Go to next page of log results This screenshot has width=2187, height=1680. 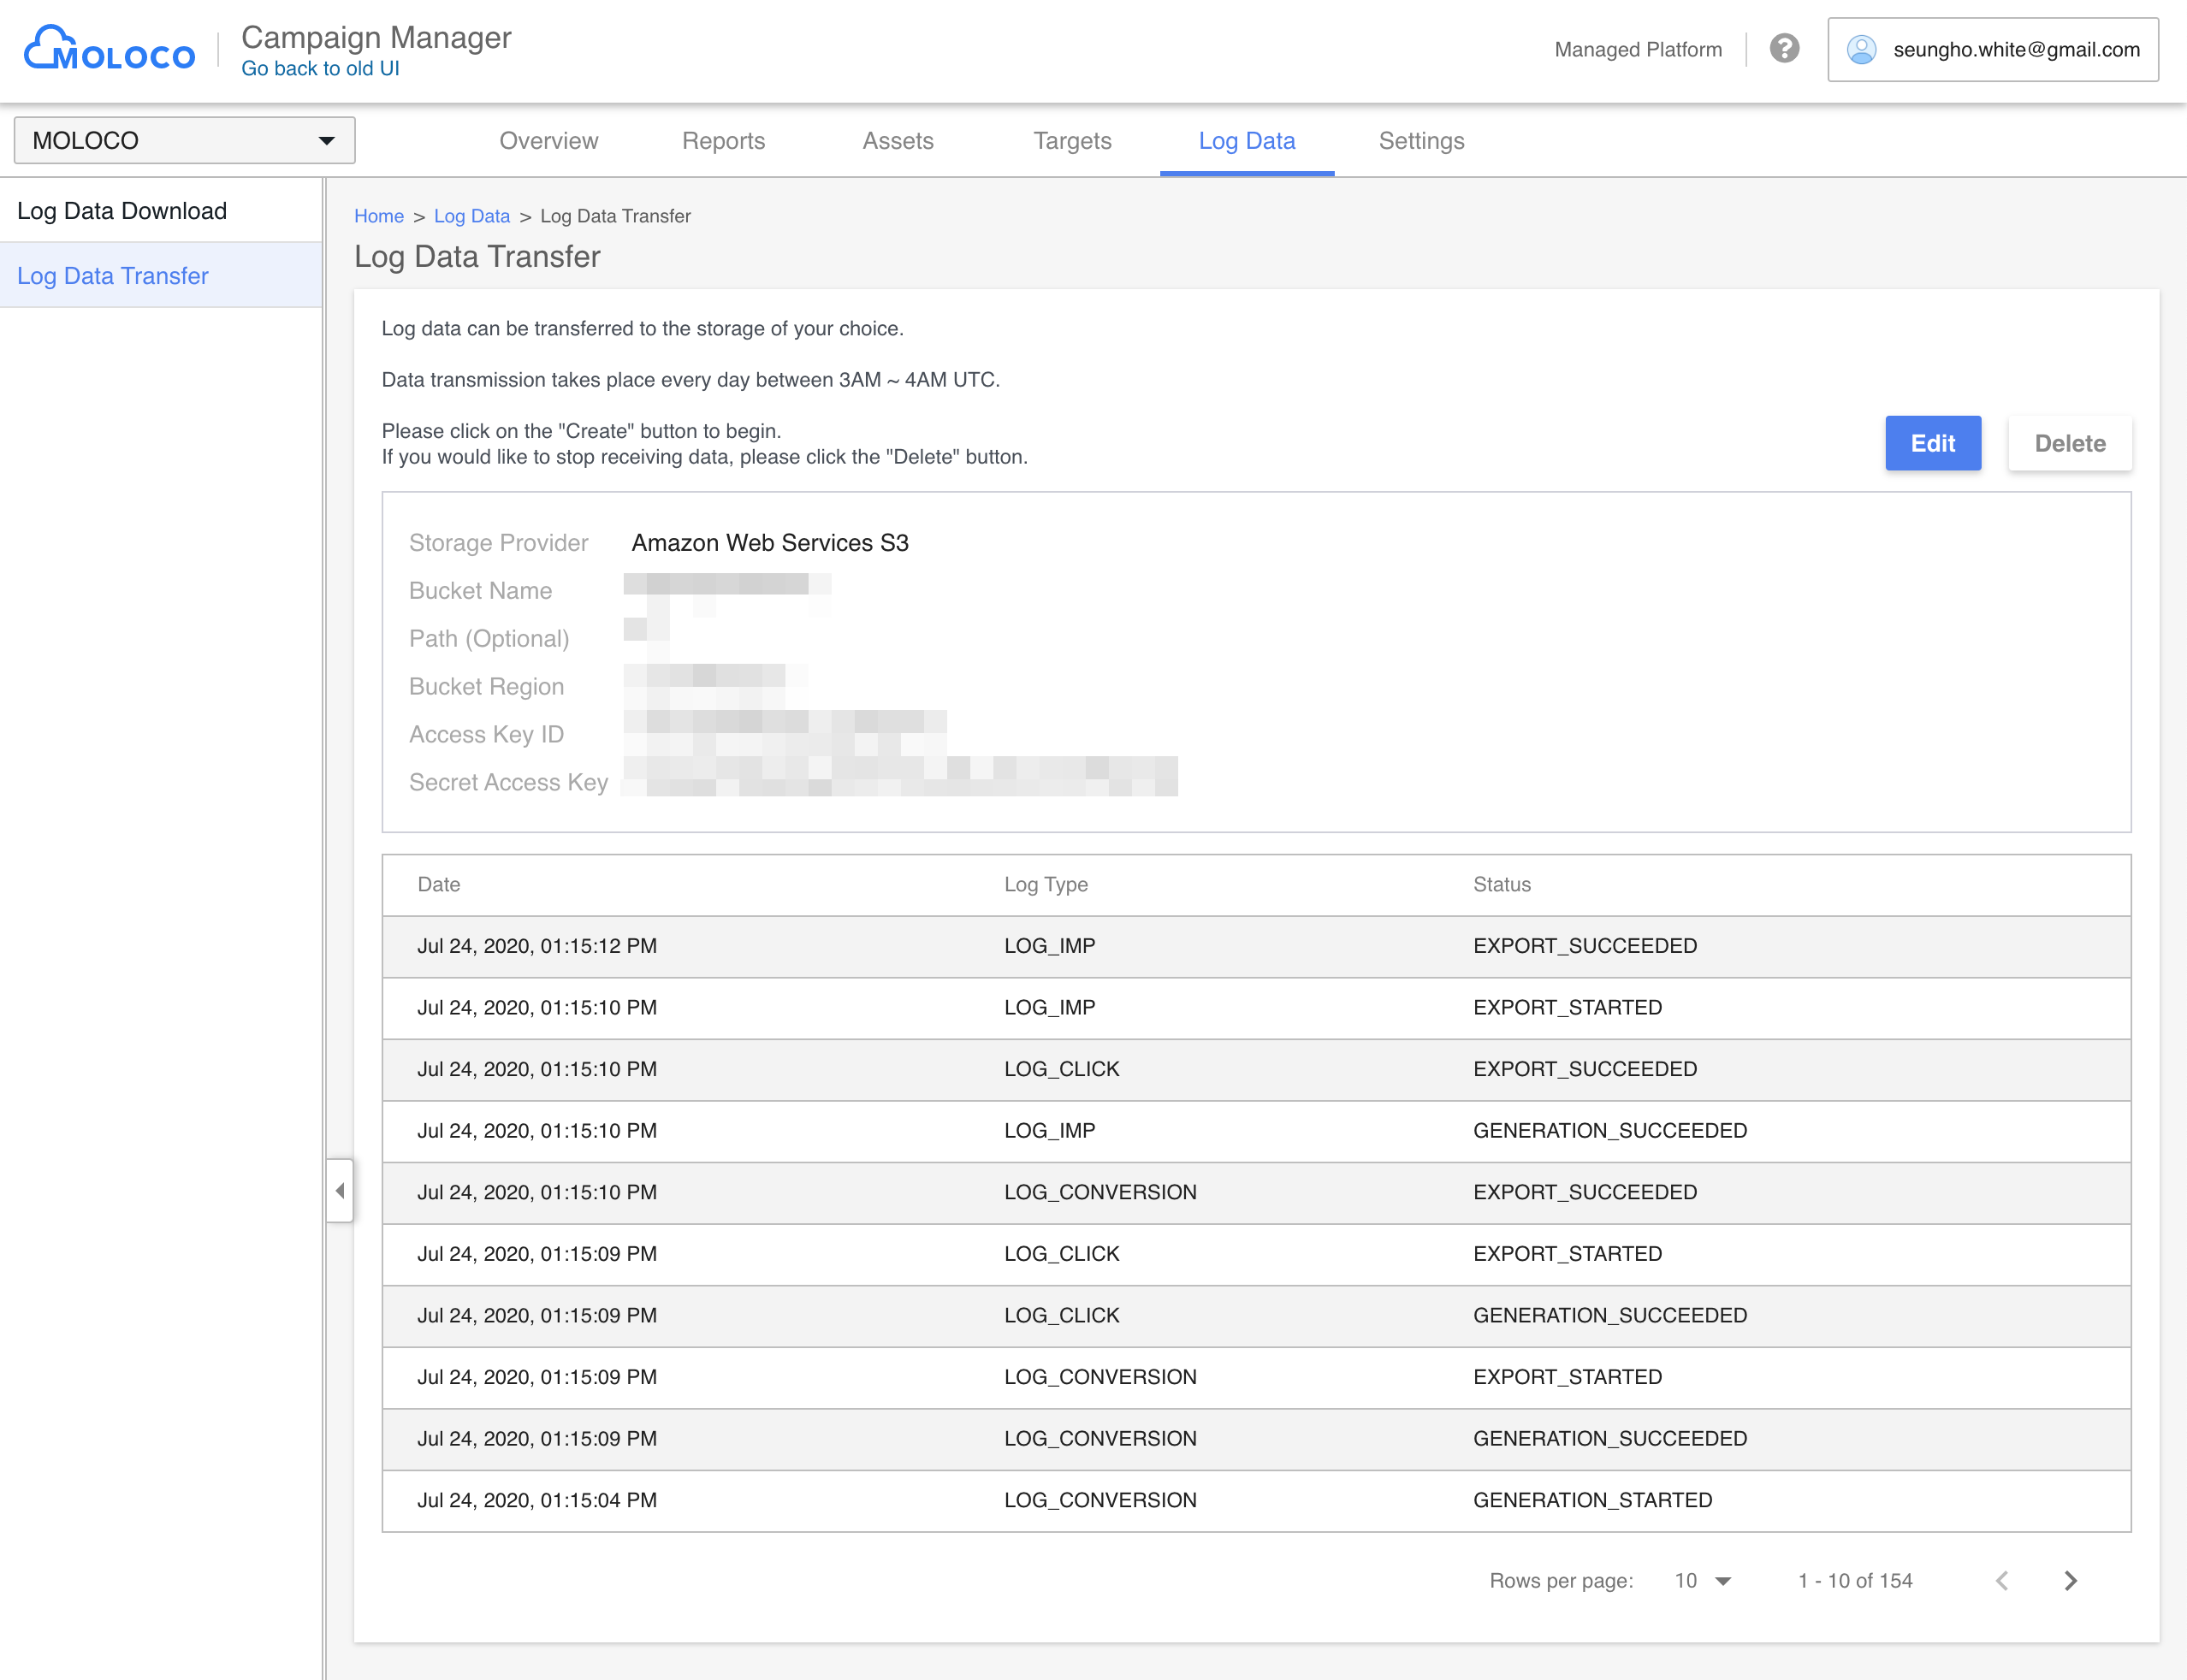(x=2070, y=1580)
